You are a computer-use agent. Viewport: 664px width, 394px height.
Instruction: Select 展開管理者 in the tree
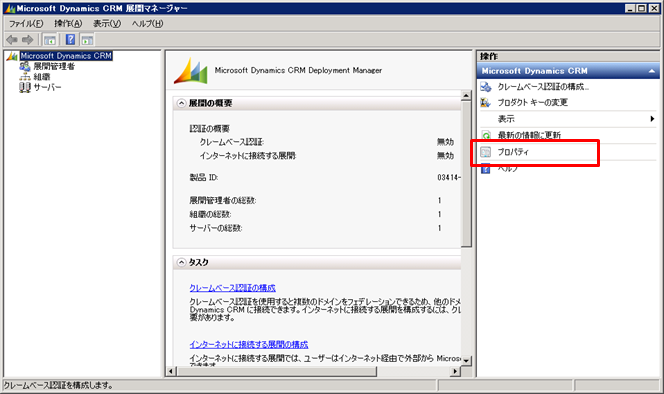54,66
